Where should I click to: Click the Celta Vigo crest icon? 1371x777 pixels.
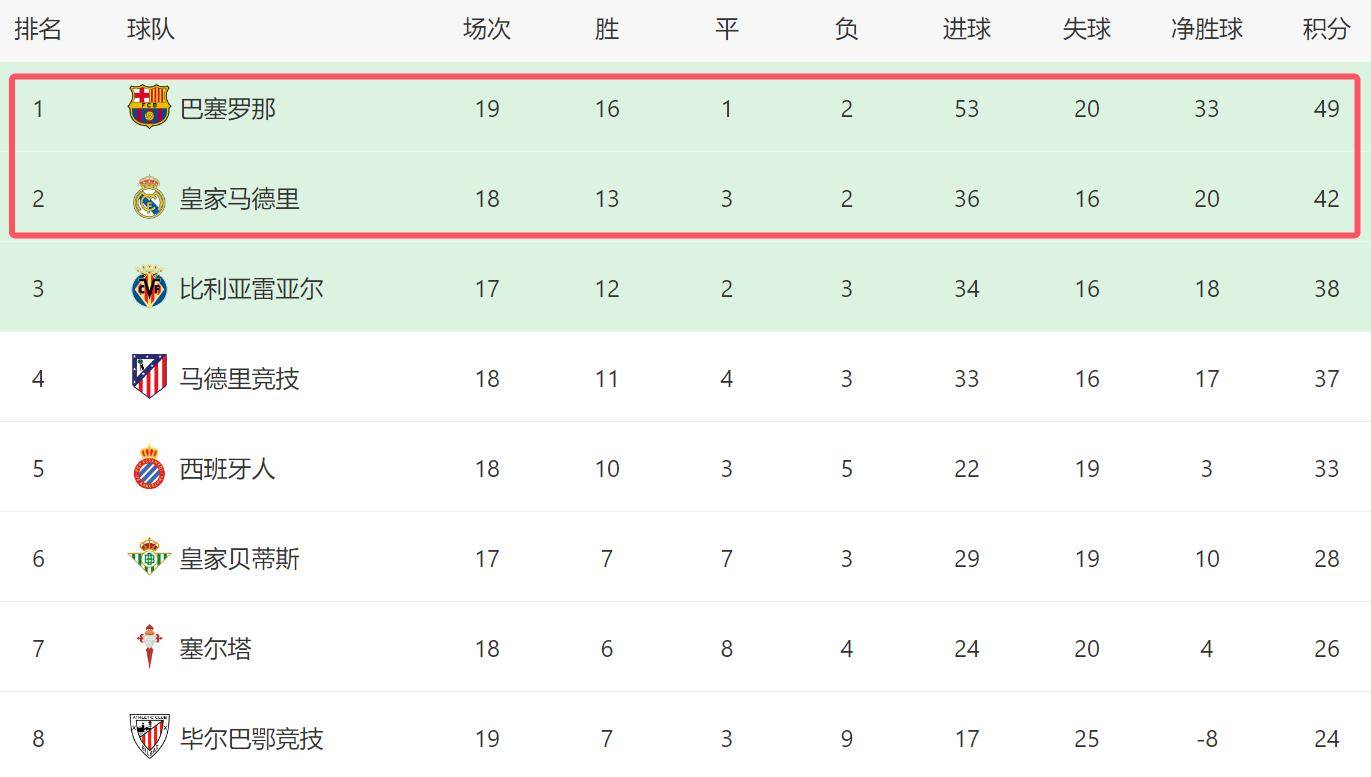(x=149, y=647)
